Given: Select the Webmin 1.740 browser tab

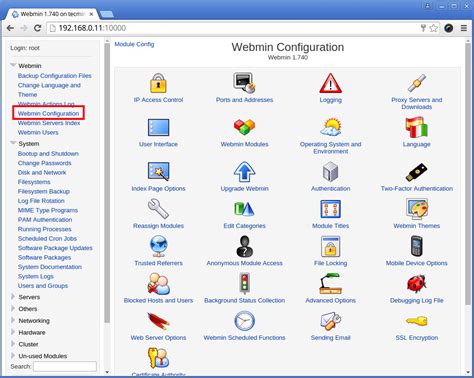Looking at the screenshot, I should [53, 14].
